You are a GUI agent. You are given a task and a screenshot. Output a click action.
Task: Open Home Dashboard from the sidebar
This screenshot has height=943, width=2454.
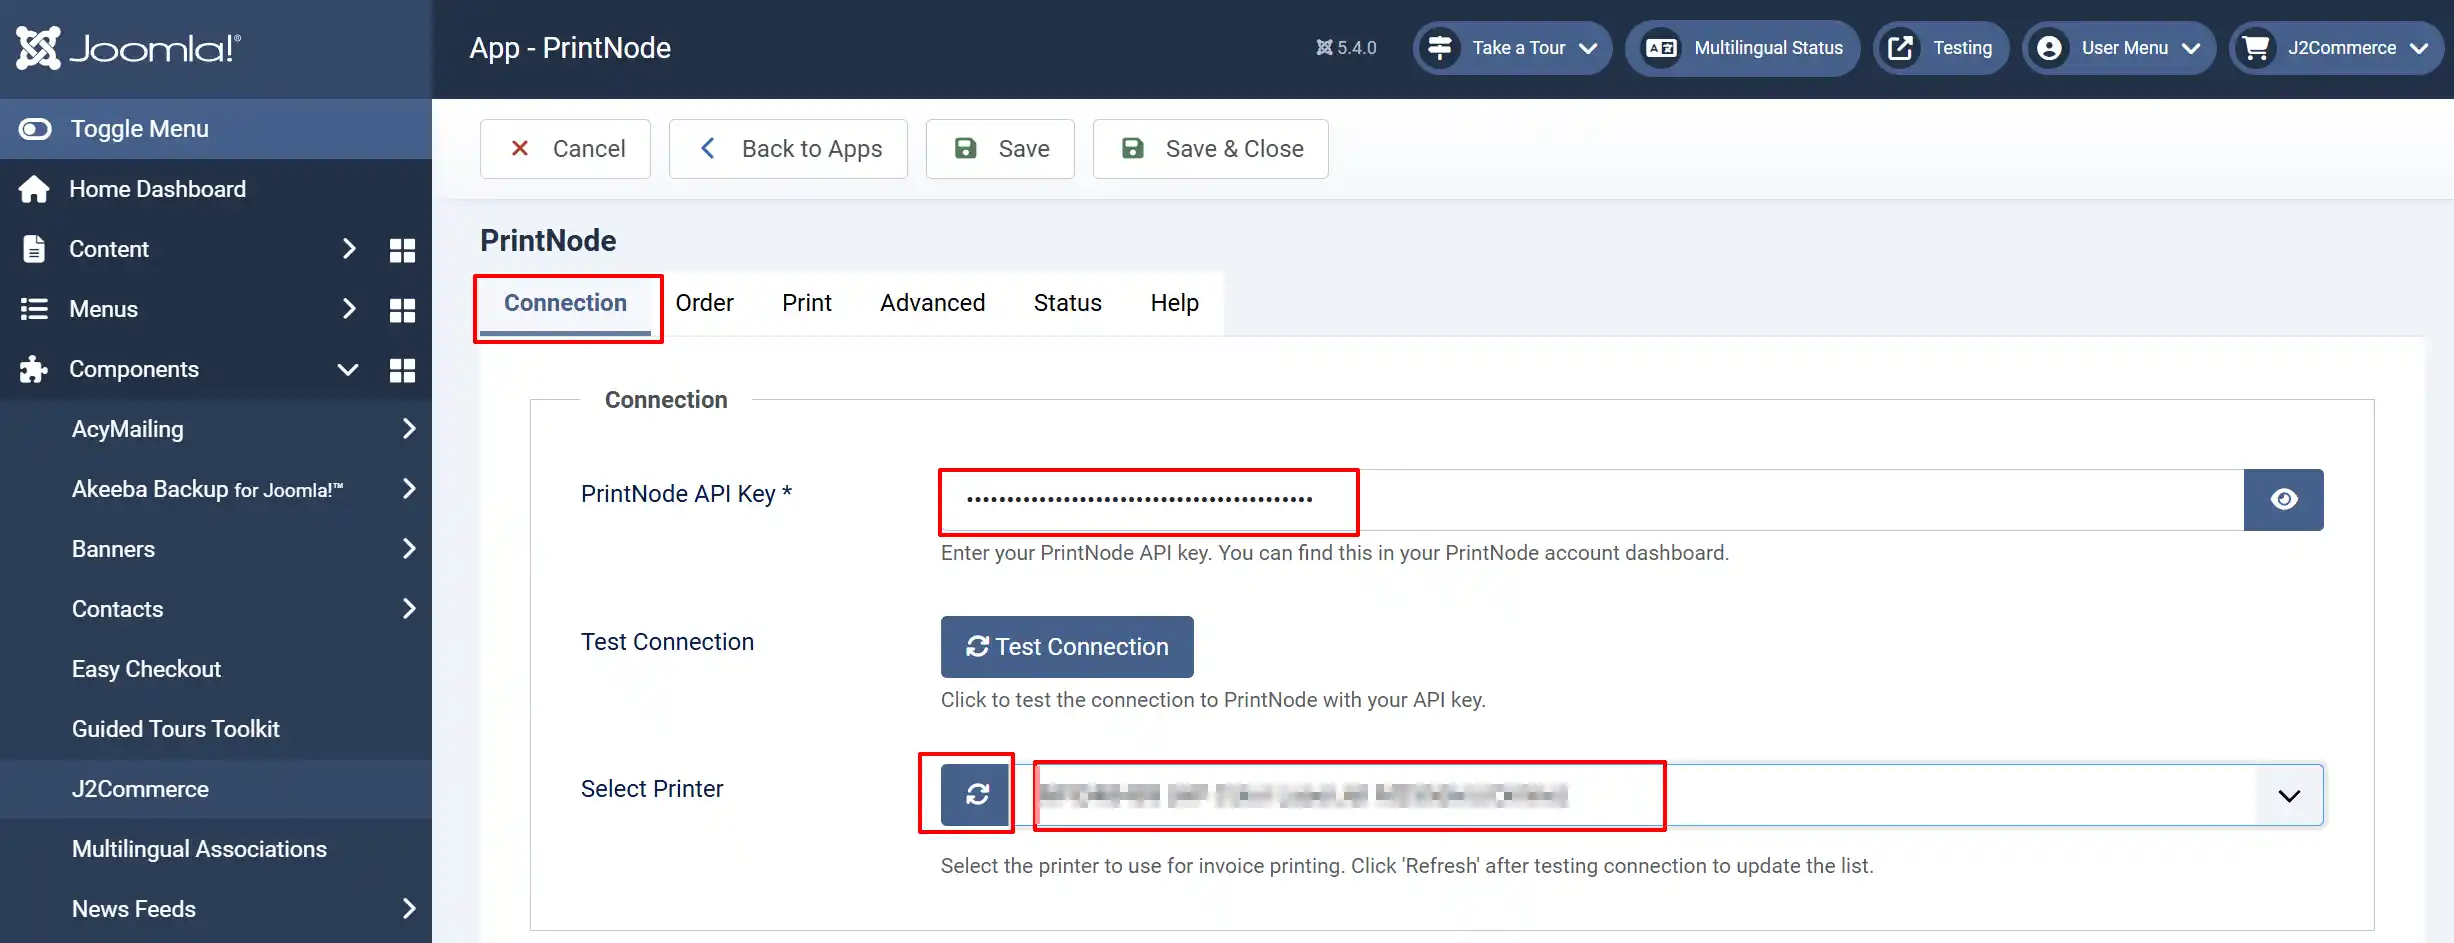(157, 189)
